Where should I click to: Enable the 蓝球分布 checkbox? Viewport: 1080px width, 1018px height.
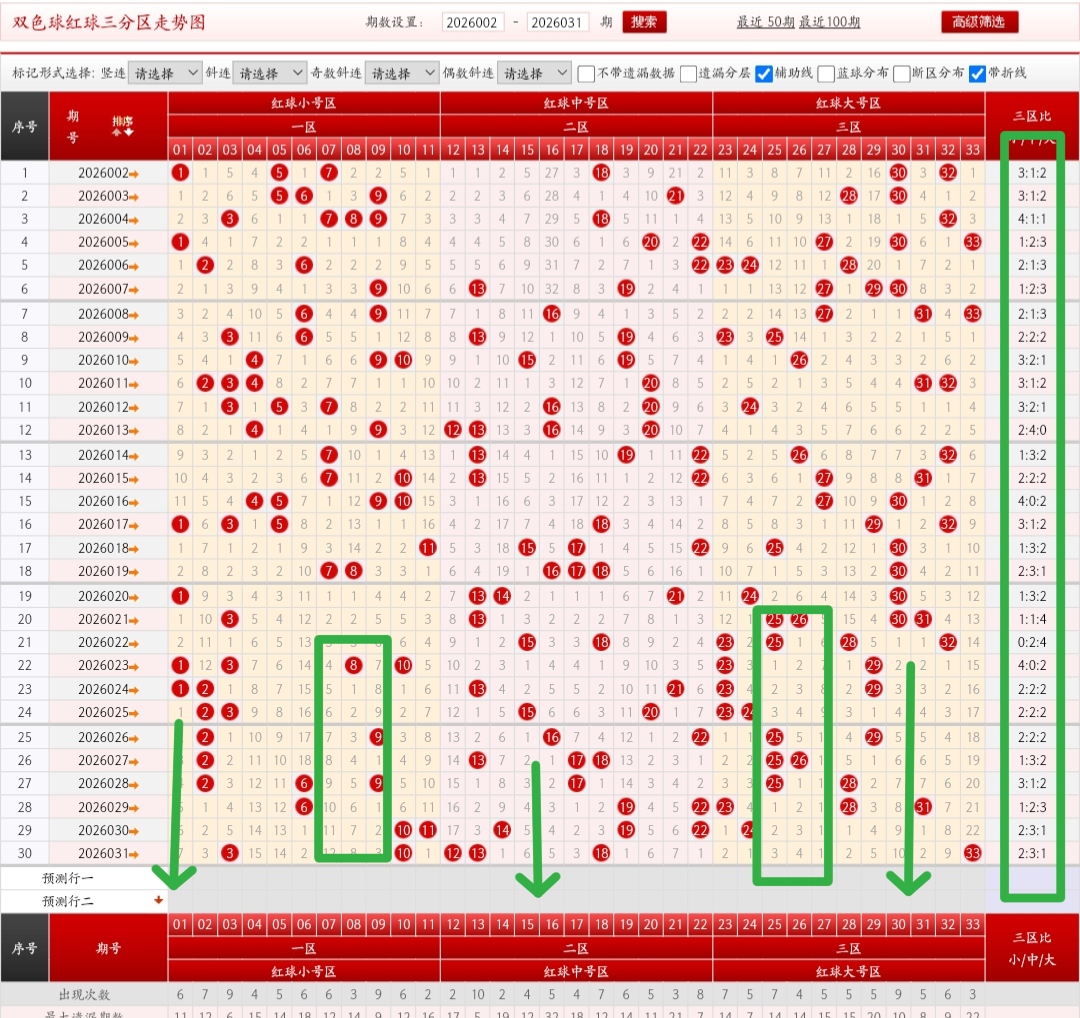(x=826, y=73)
